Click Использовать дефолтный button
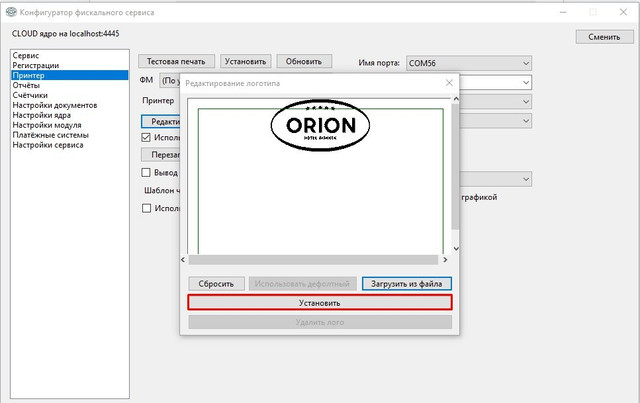640x403 pixels. click(302, 284)
